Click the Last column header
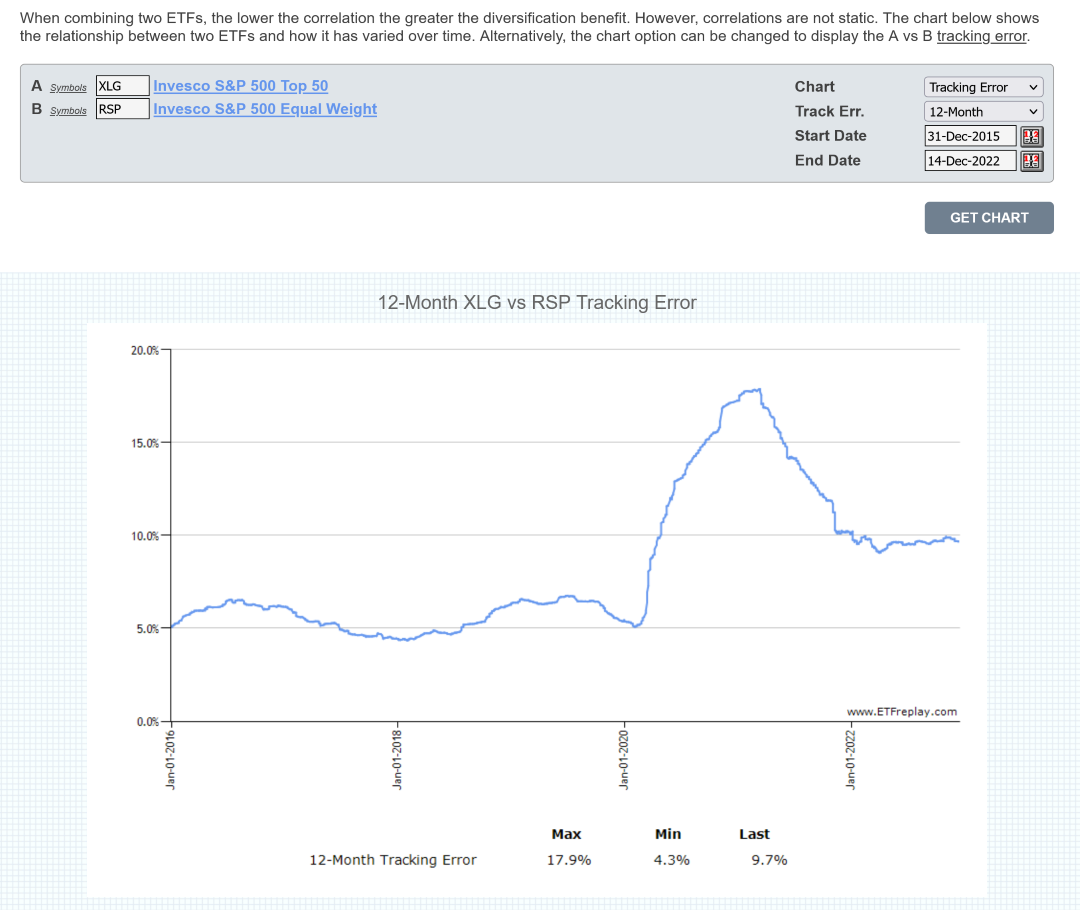Image resolution: width=1080 pixels, height=910 pixels. [x=754, y=834]
